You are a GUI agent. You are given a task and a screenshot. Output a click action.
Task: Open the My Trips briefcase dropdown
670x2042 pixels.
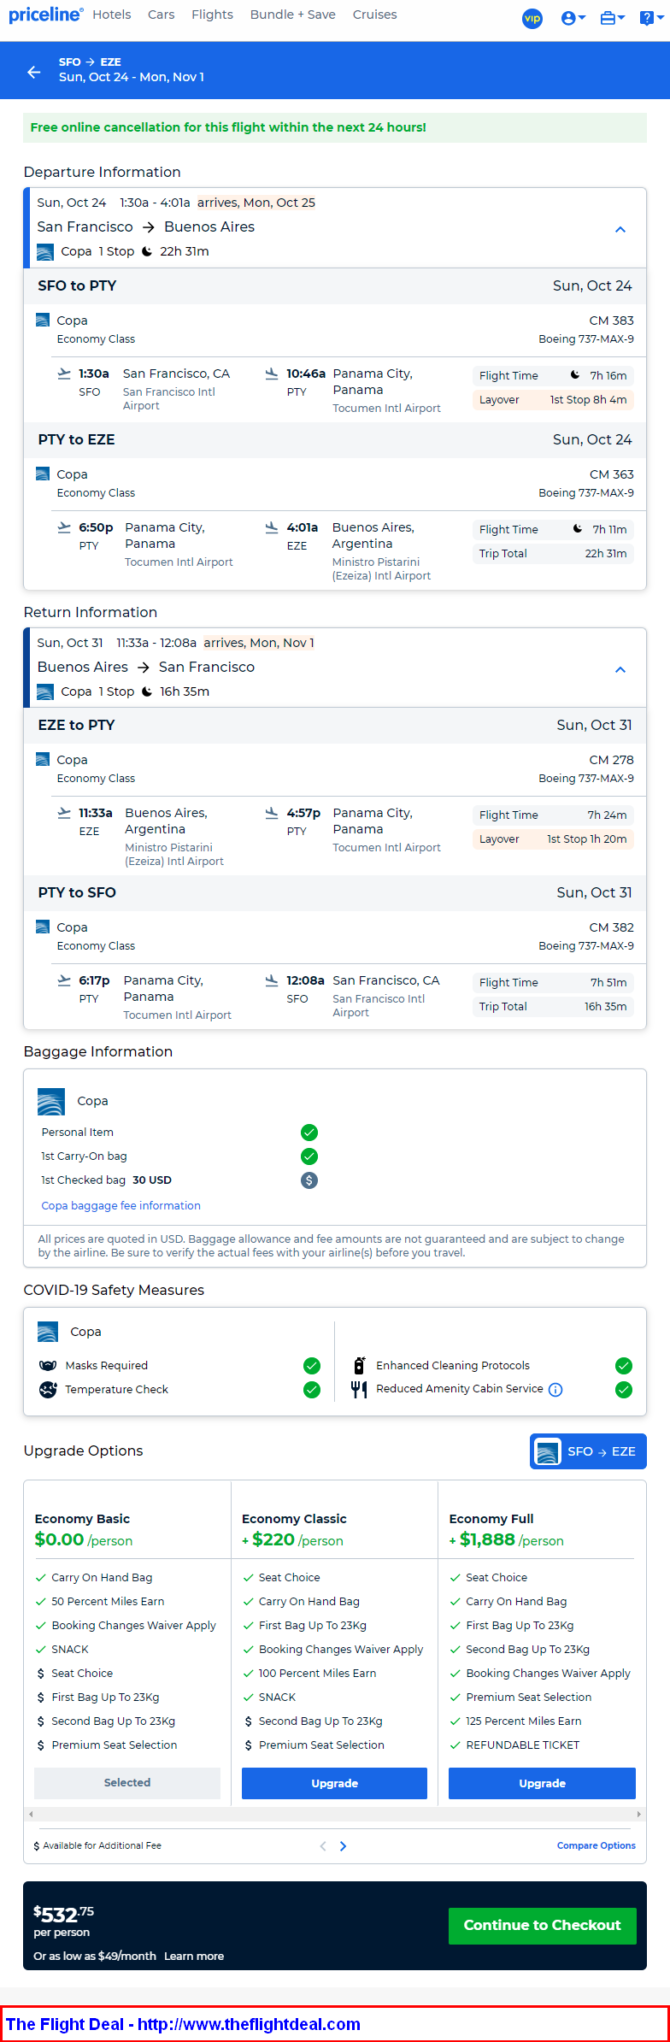[612, 18]
